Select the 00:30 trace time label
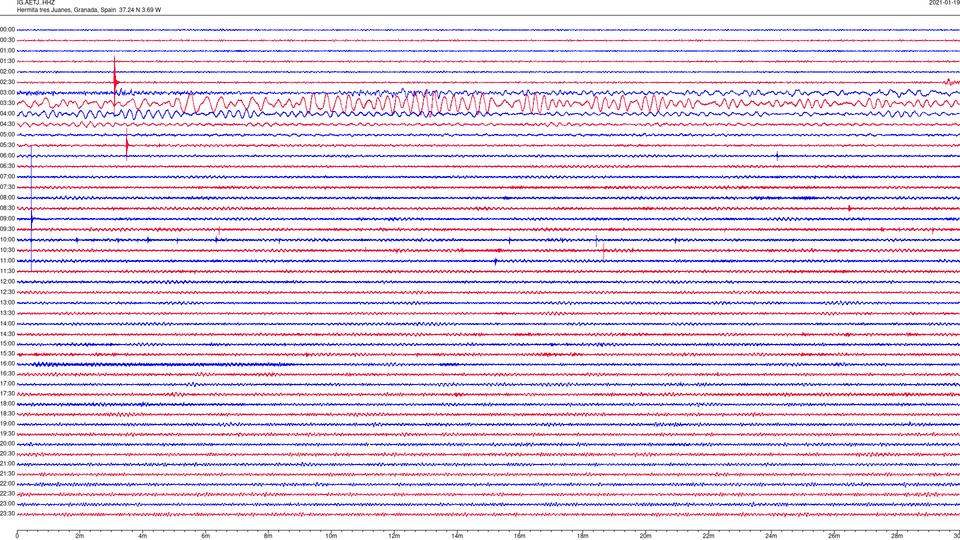 (x=7, y=40)
